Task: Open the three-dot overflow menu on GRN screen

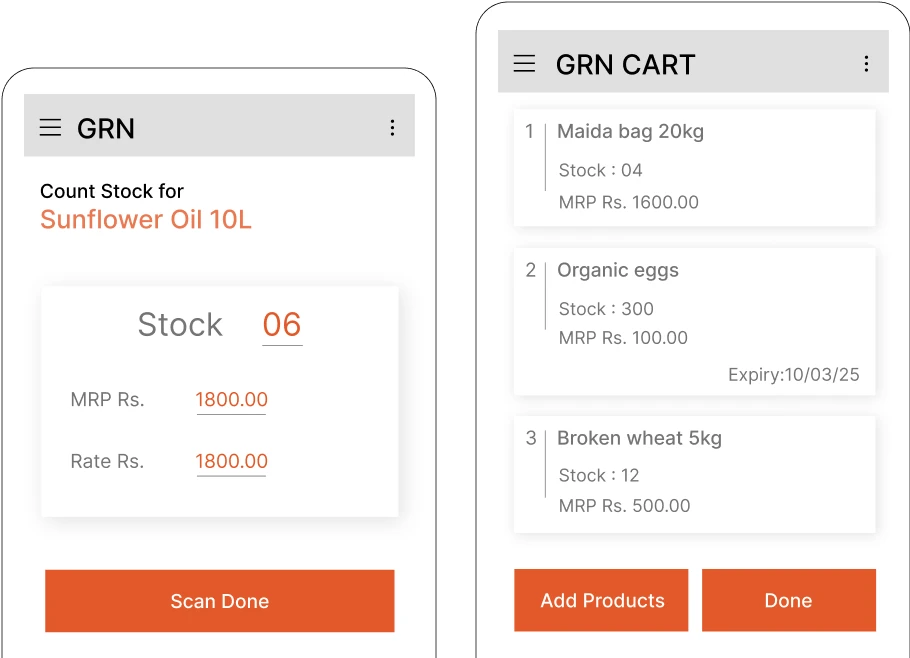Action: click(x=393, y=126)
